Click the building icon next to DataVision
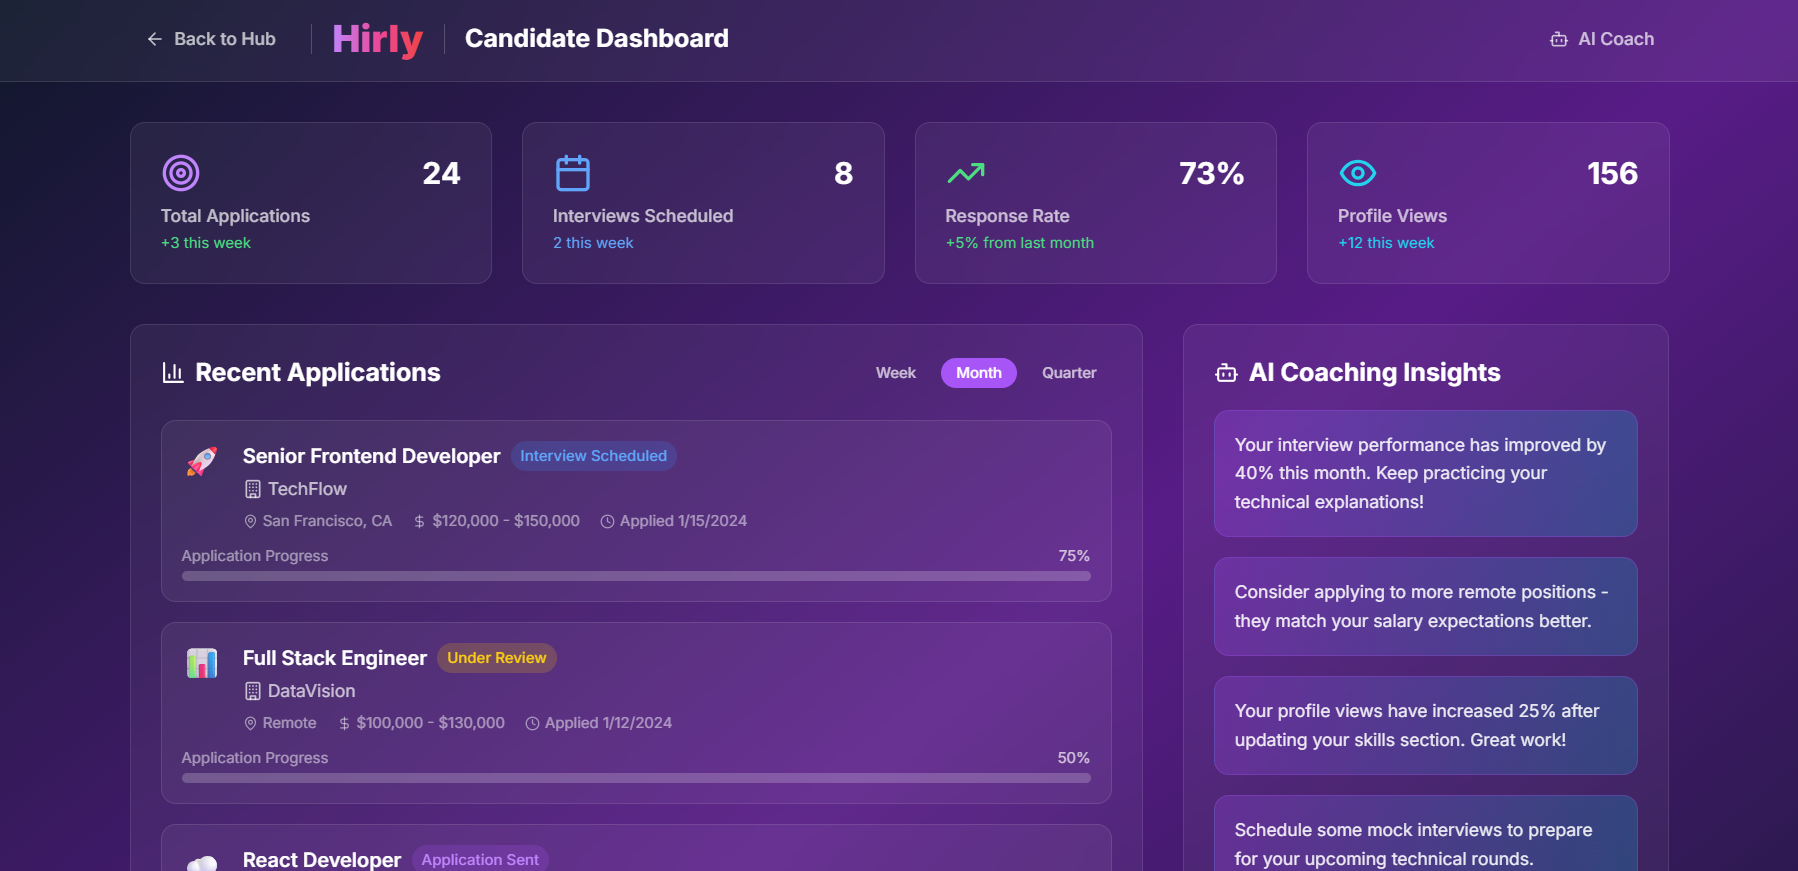This screenshot has height=871, width=1798. coord(252,691)
